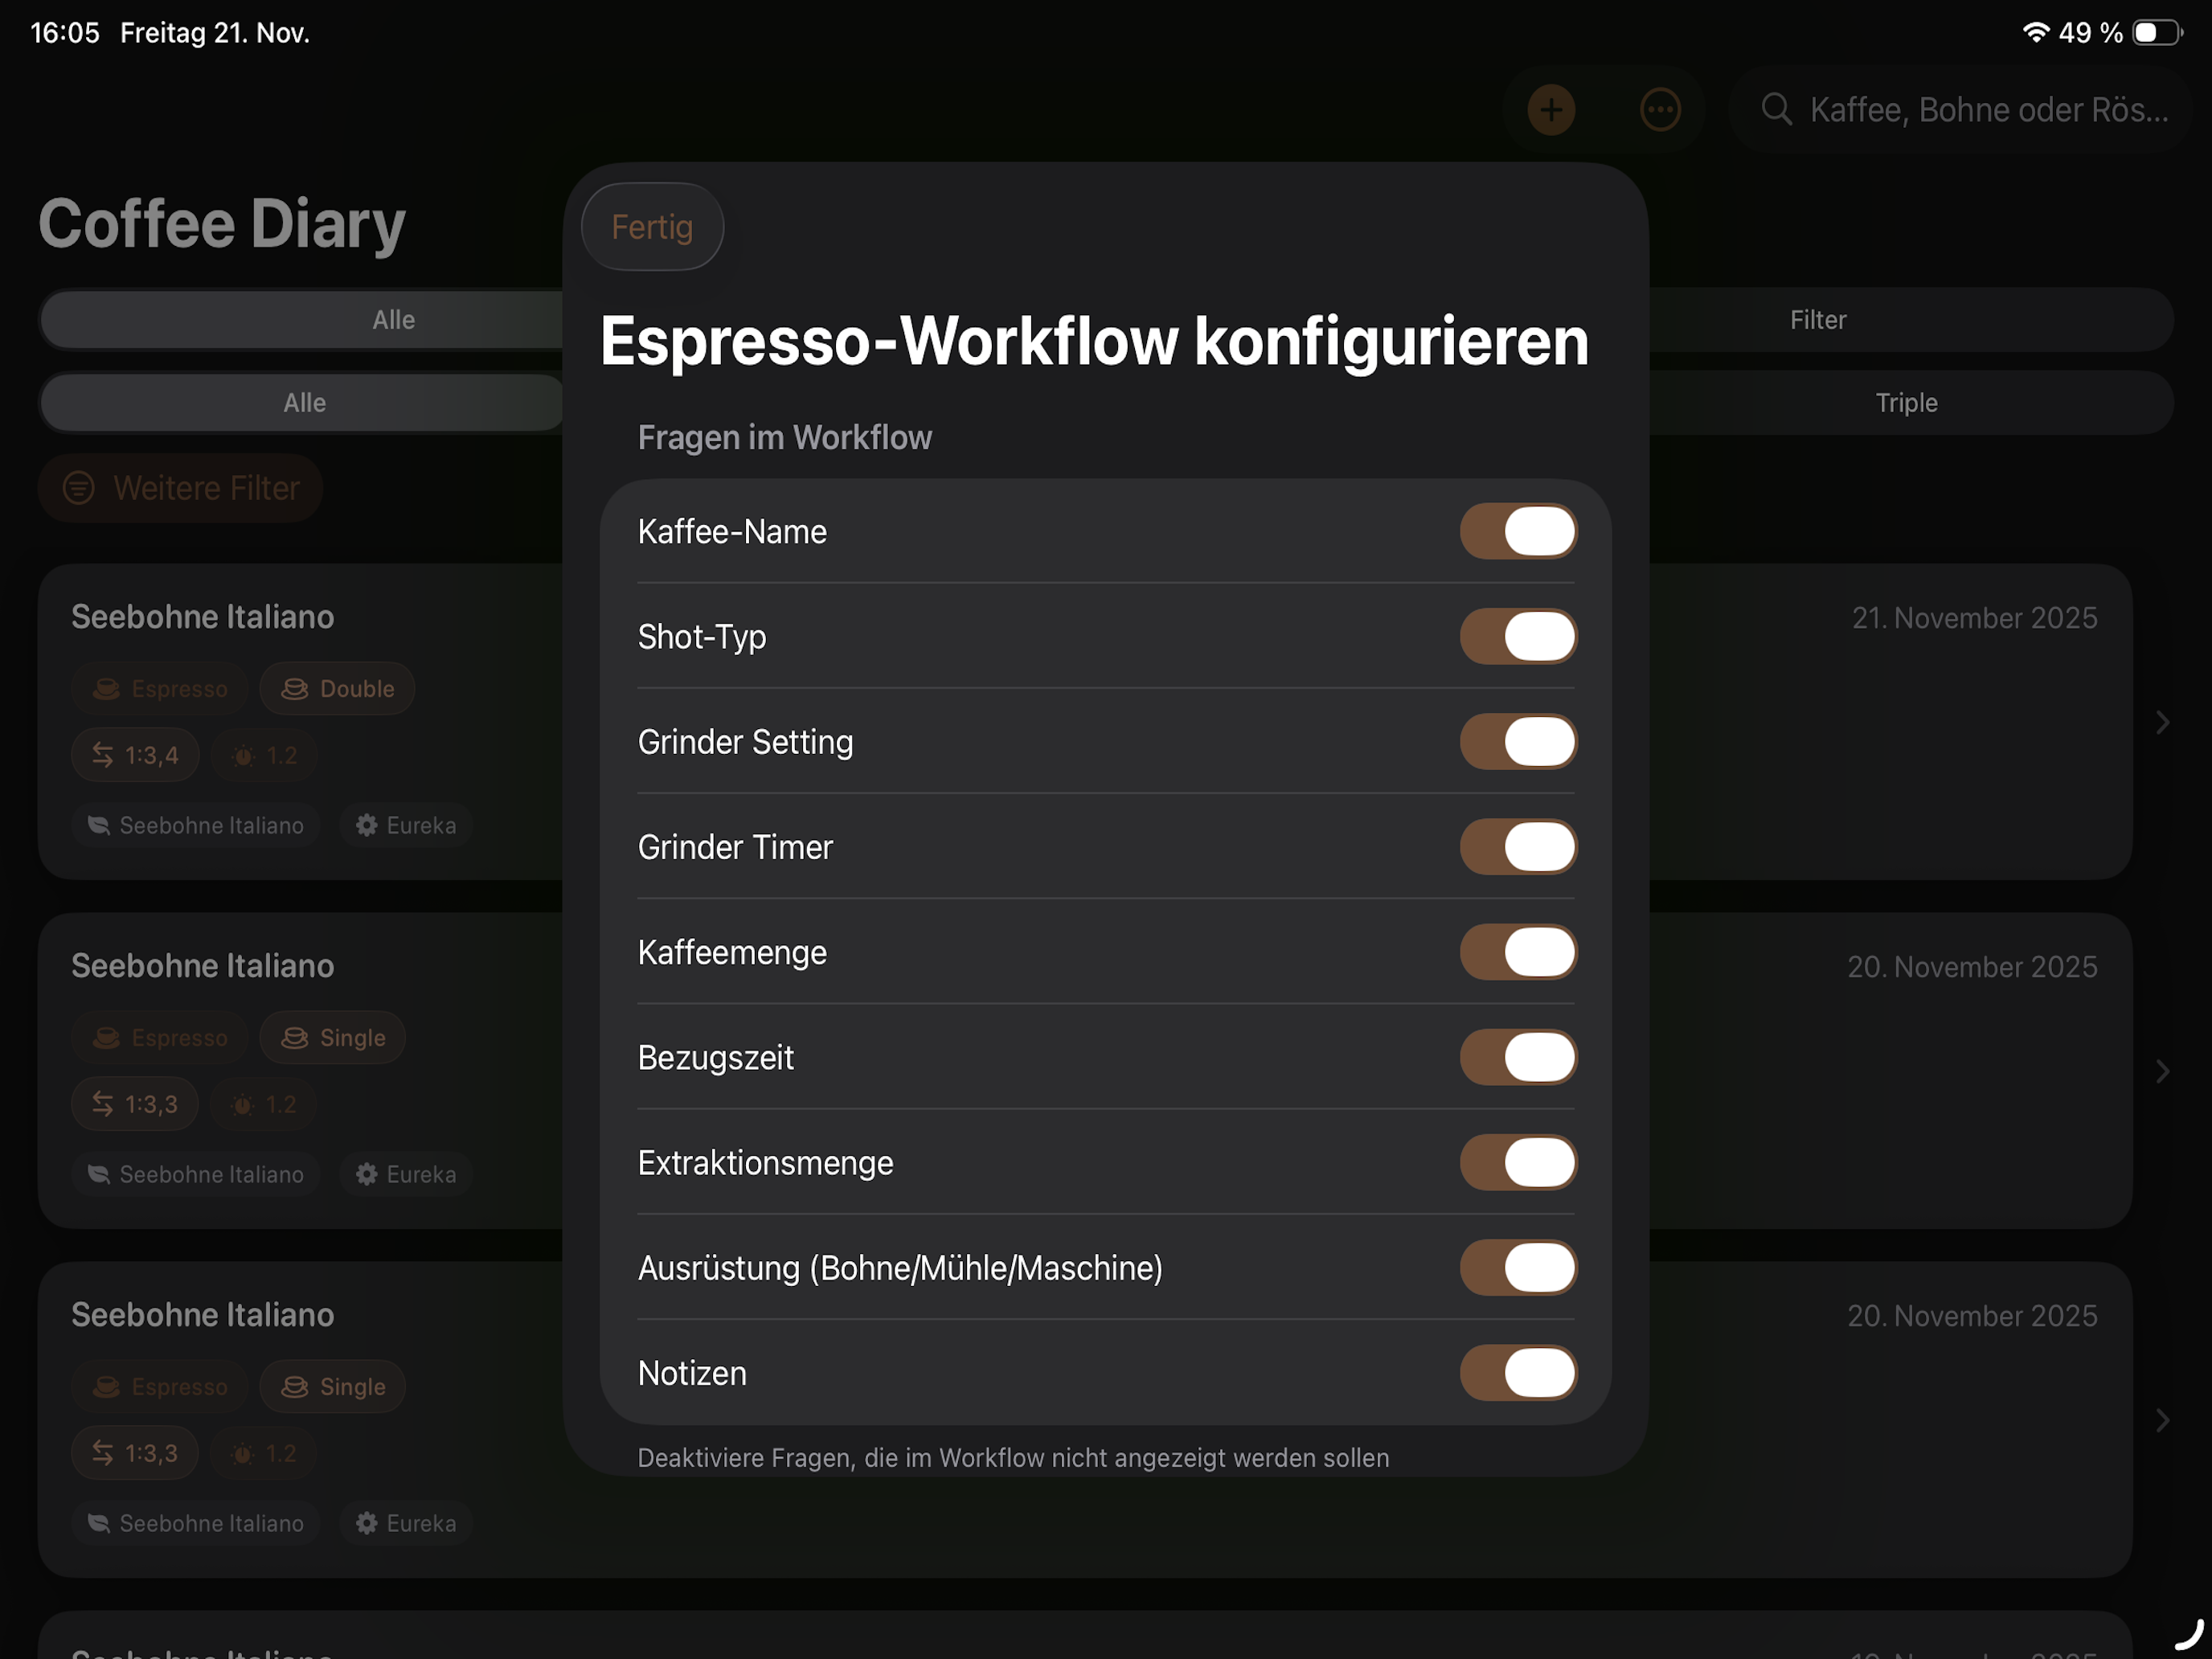Toggle the Extraktionsmenge switch
The image size is (2212, 1659).
click(x=1518, y=1162)
